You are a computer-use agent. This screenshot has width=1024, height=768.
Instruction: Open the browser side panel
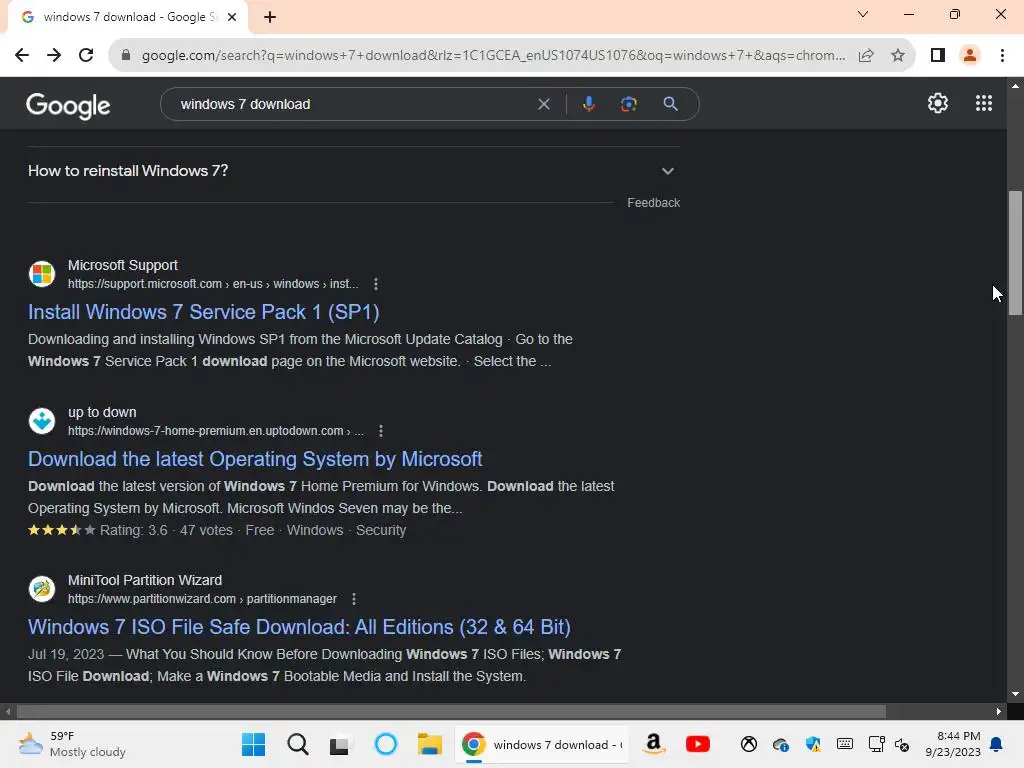tap(938, 56)
